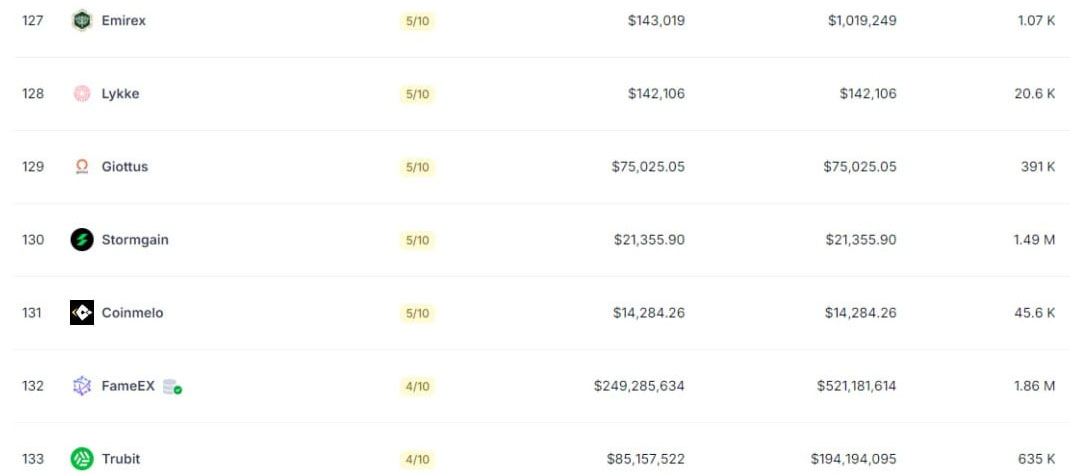
Task: Open the Emirex exchange page
Action: [x=124, y=20]
